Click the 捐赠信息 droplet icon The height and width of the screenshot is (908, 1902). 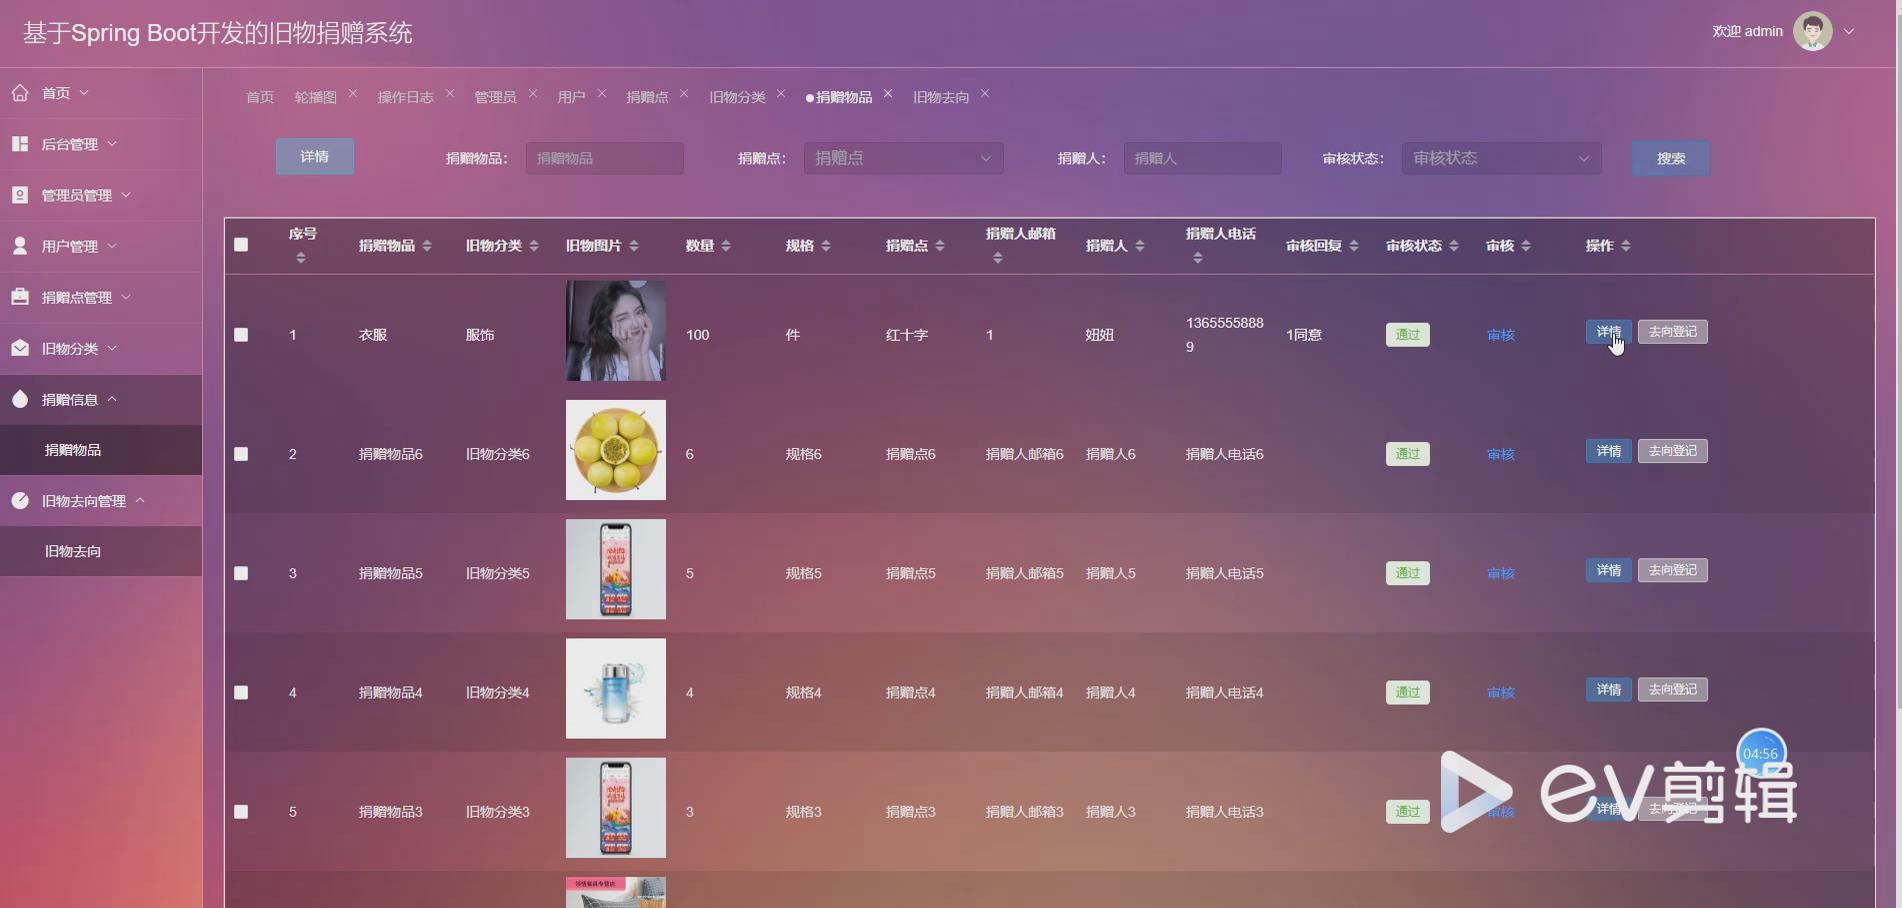(x=20, y=399)
